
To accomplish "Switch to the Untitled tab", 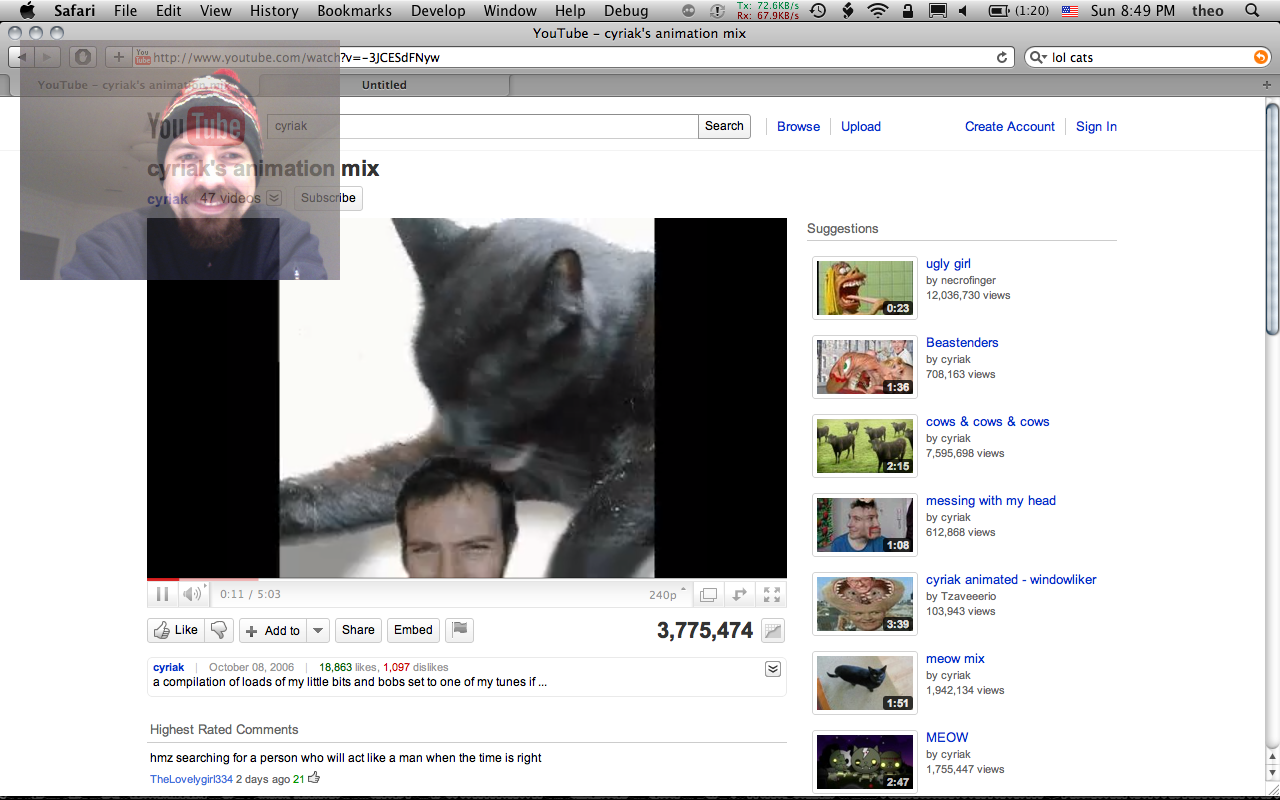I will [384, 85].
